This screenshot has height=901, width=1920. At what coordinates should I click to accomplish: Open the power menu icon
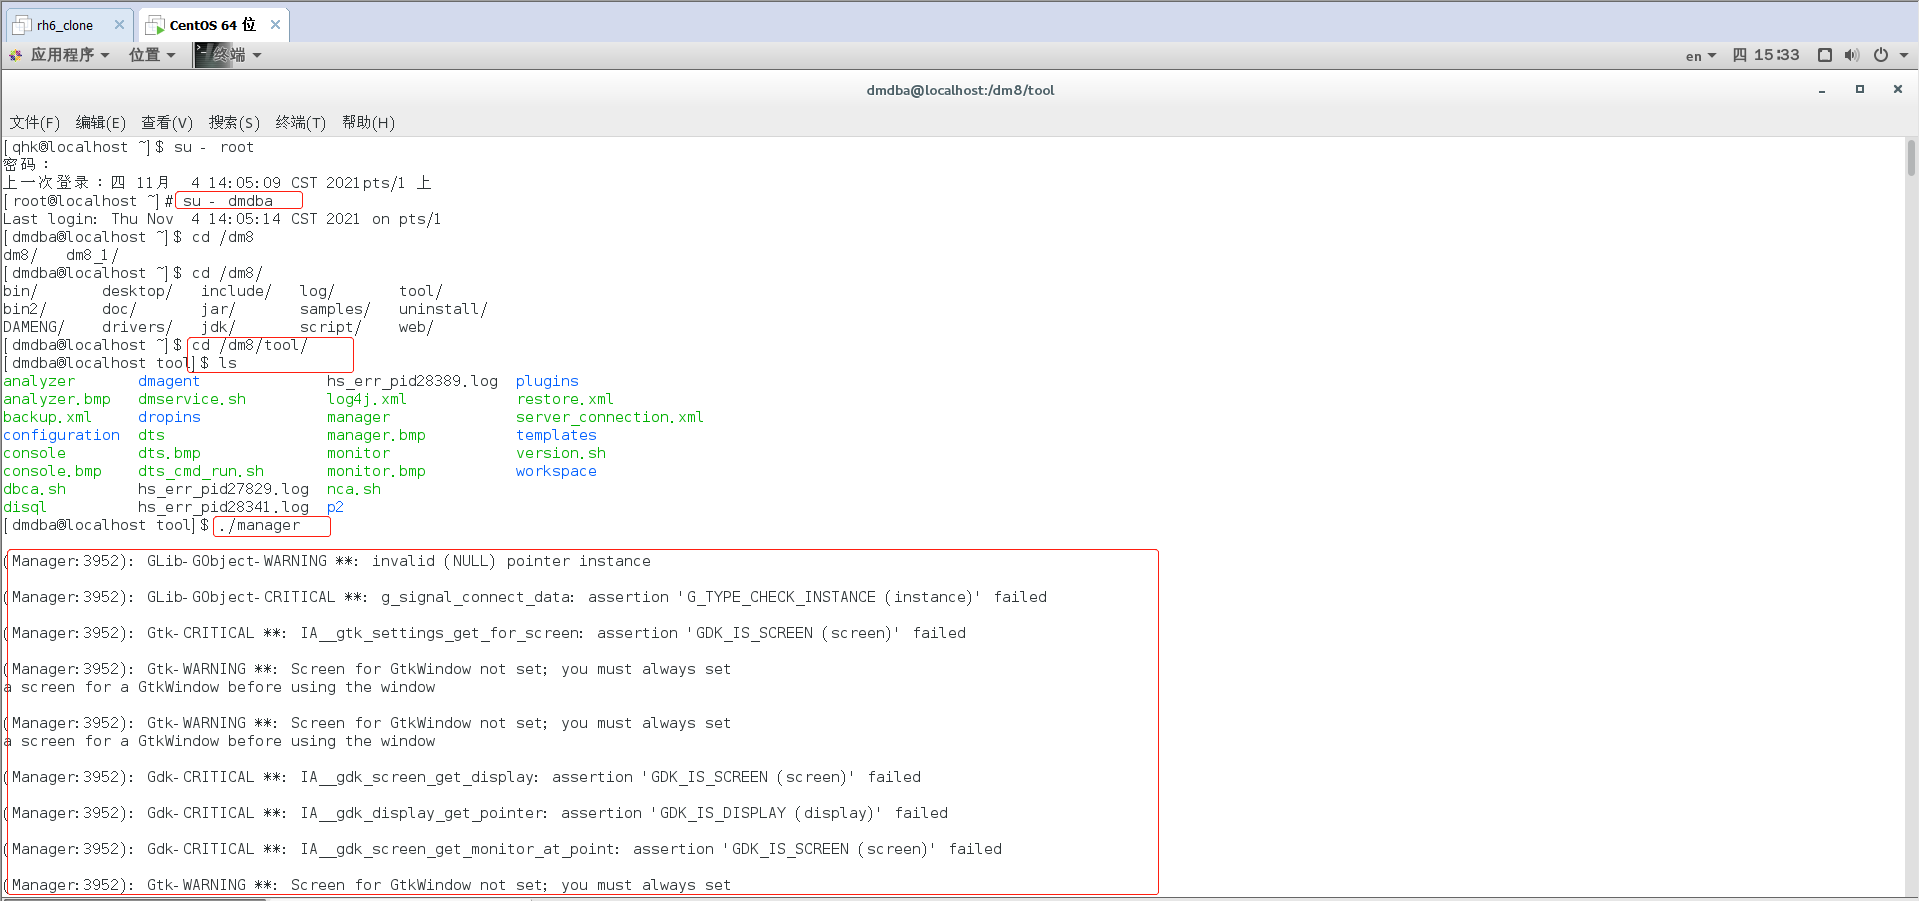pos(1881,55)
